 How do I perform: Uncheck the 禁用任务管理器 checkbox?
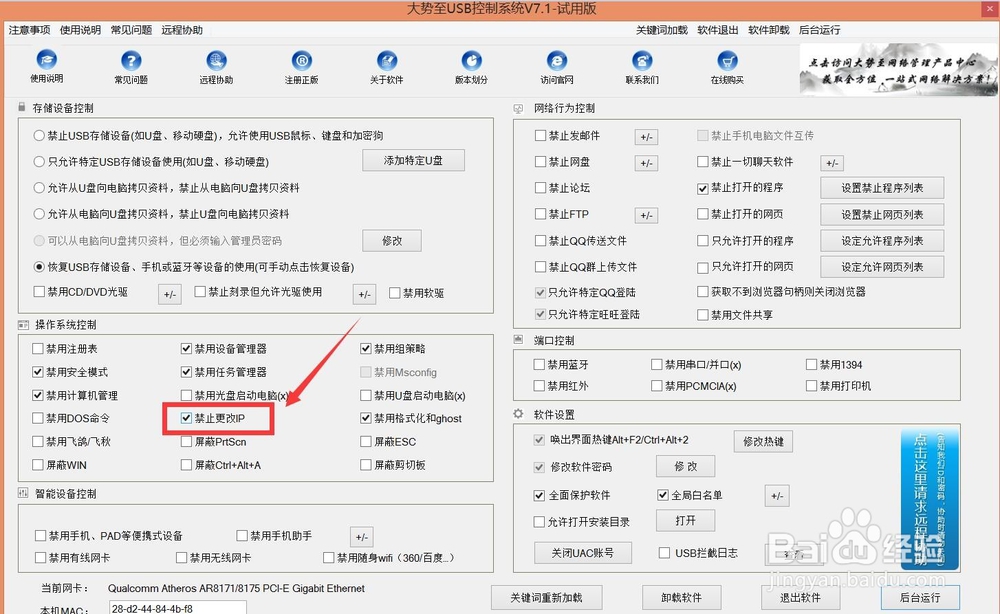point(186,372)
